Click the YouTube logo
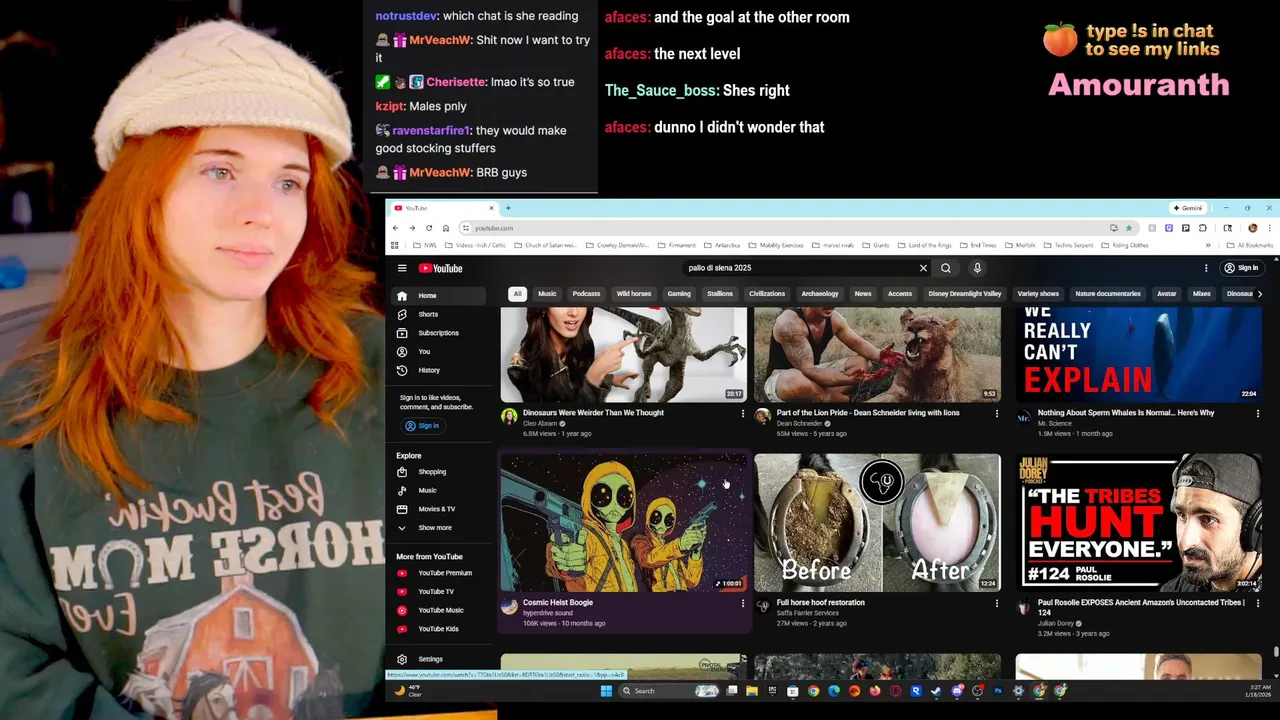The height and width of the screenshot is (720, 1280). [441, 268]
